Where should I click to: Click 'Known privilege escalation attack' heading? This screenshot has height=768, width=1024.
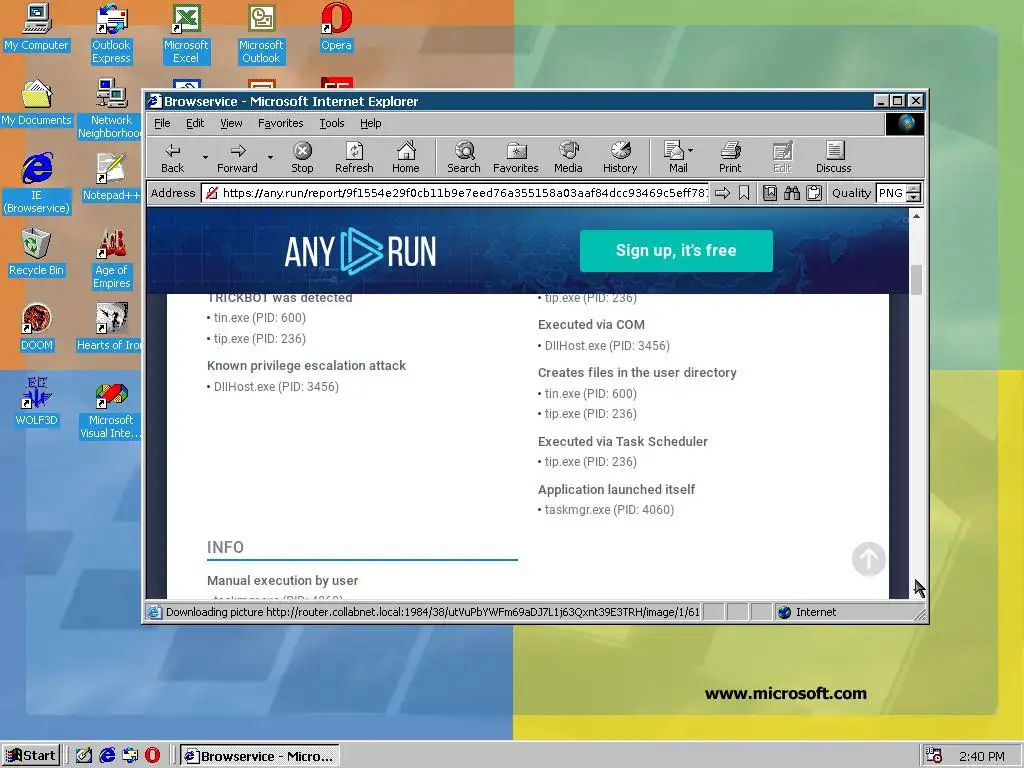306,366
